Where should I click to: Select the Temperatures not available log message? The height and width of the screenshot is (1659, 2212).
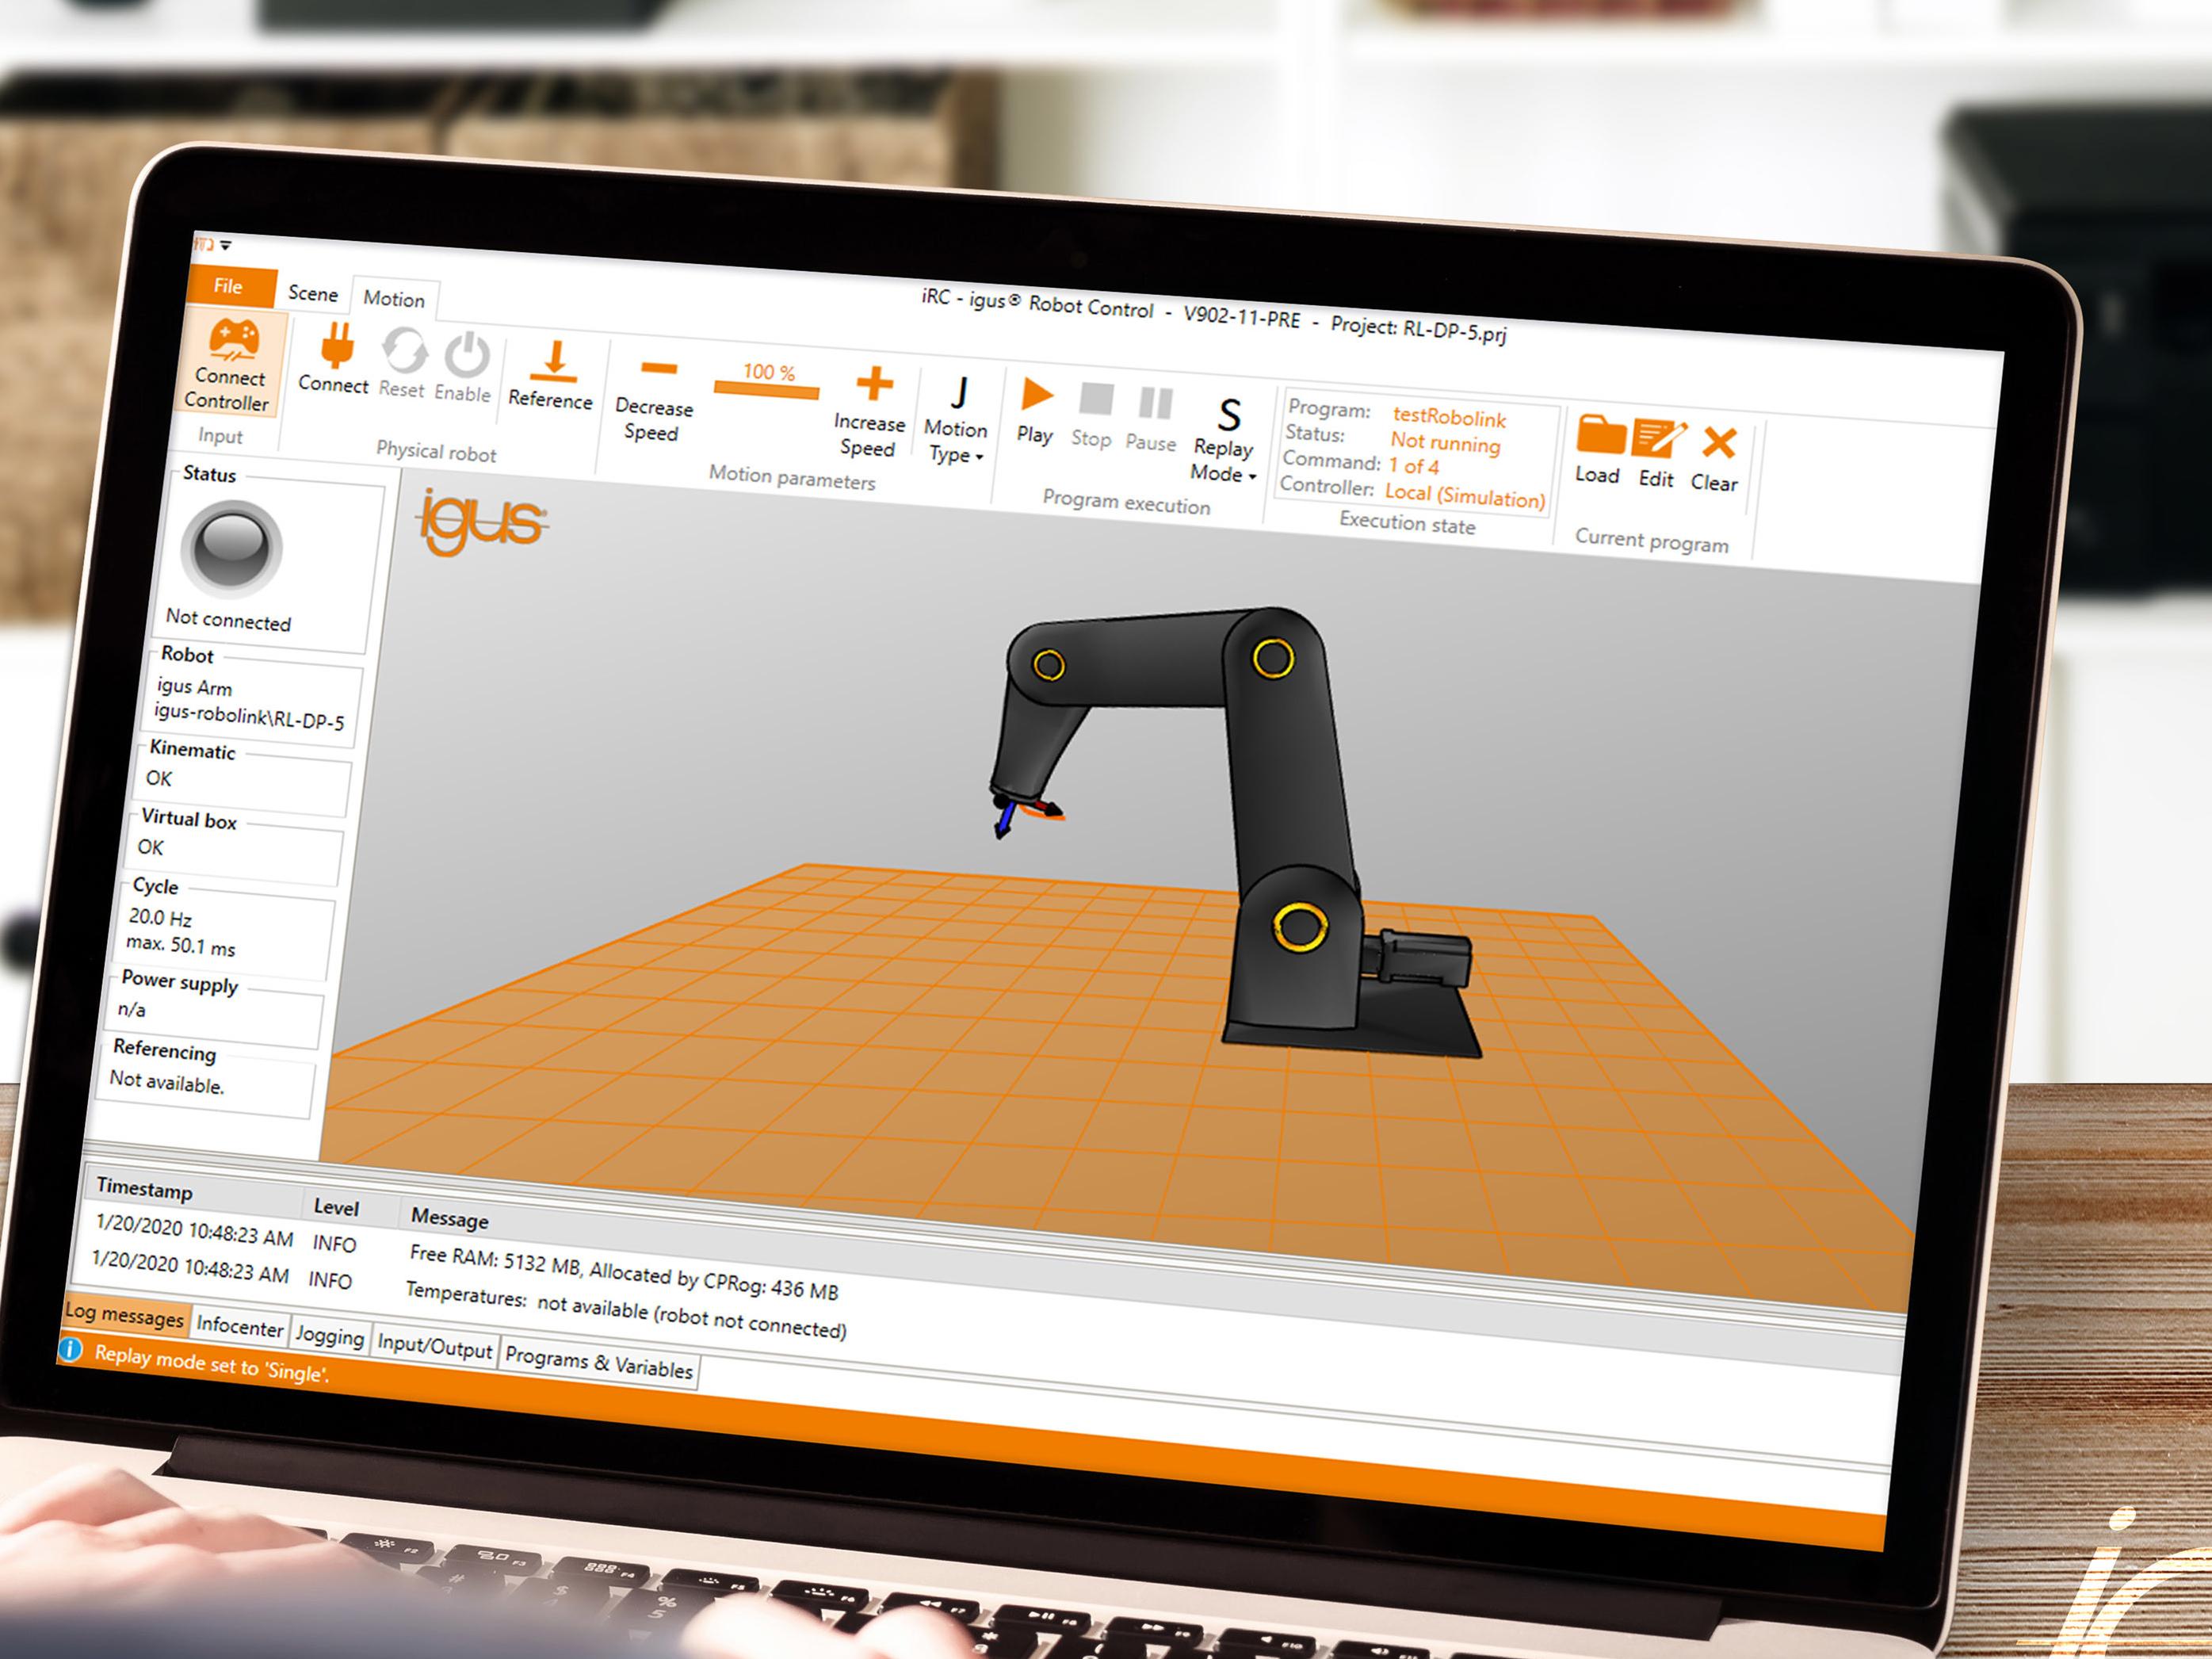(x=626, y=1310)
